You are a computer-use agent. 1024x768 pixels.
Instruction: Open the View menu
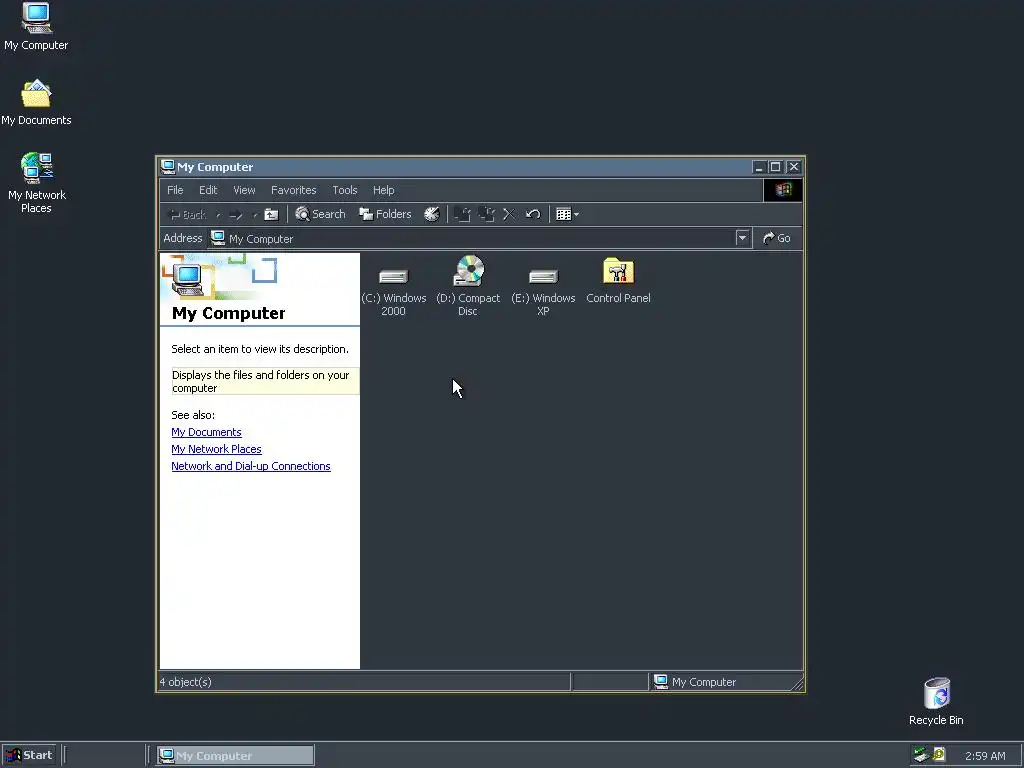244,190
